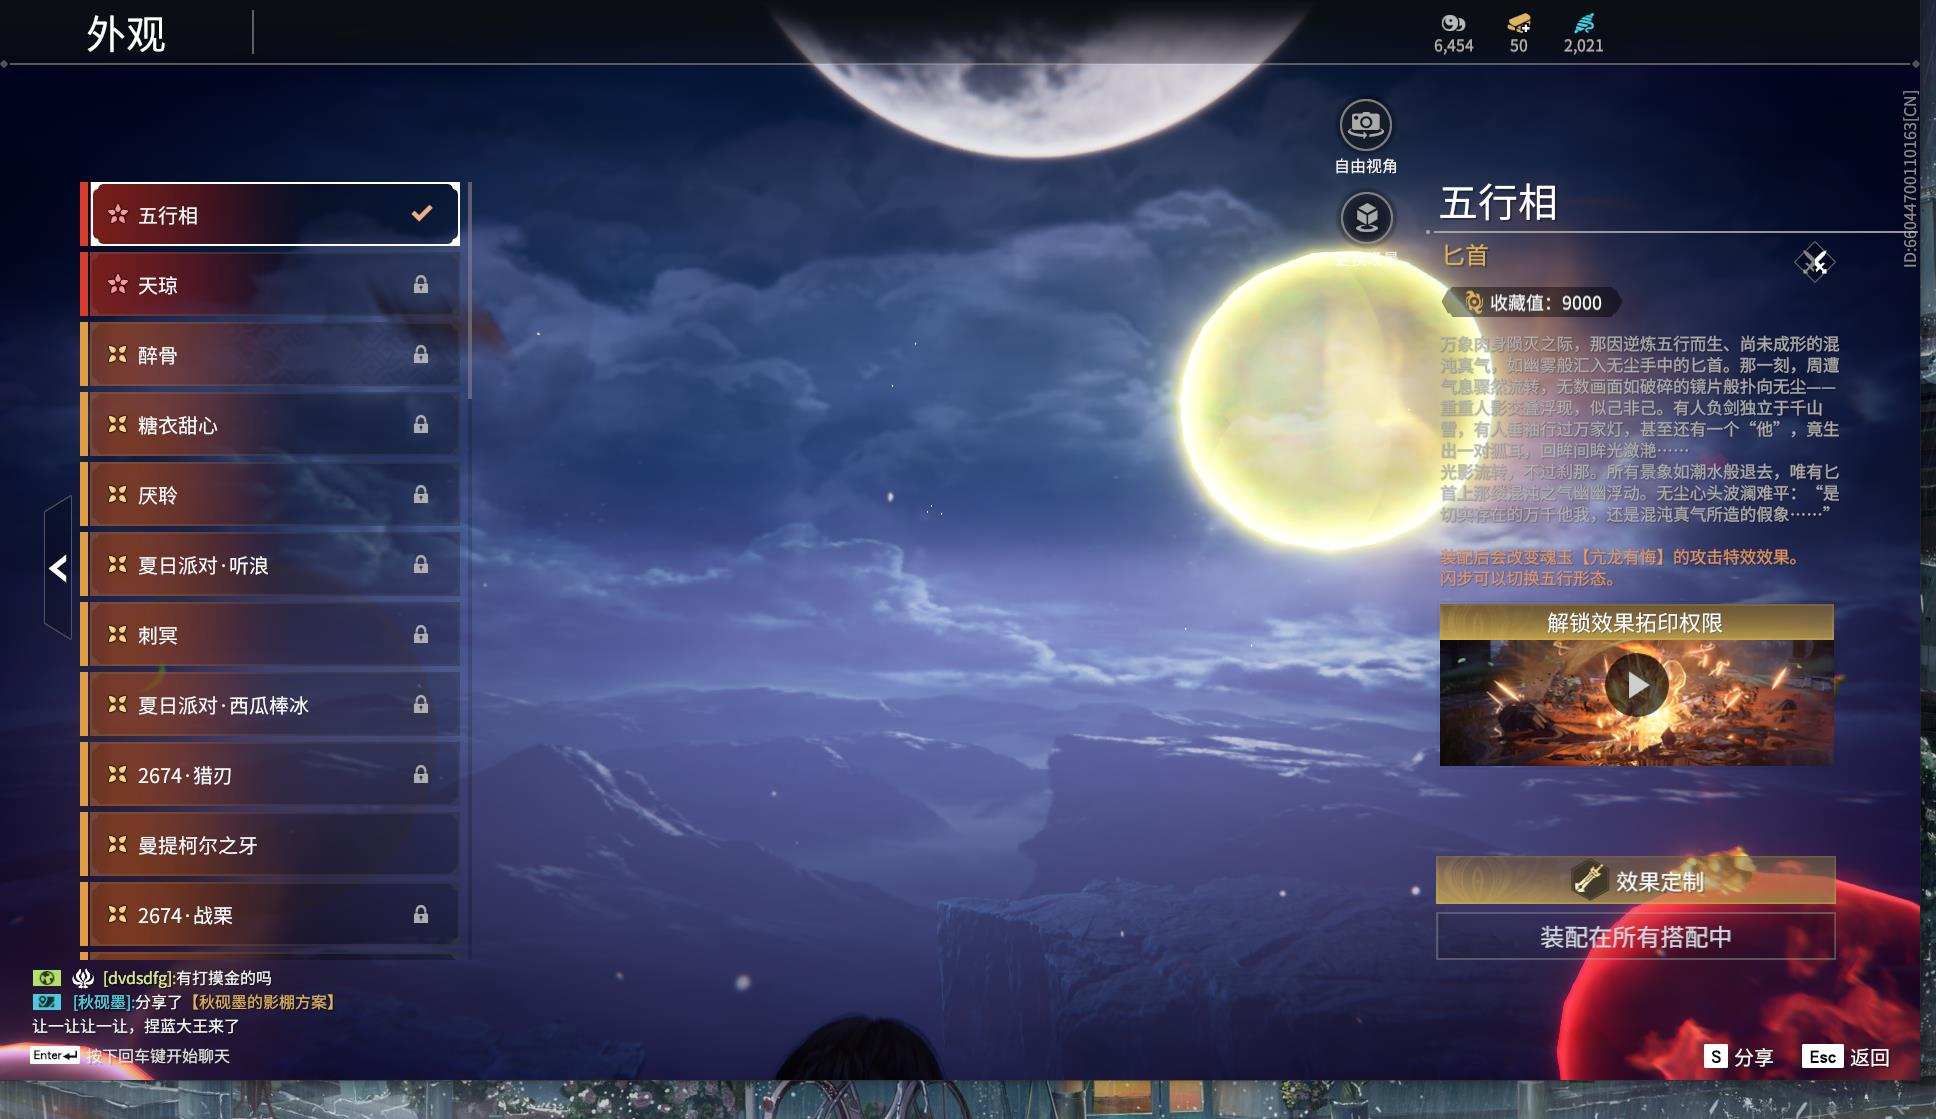Click the lock icon on 2674·猎刃
This screenshot has width=1936, height=1119.
coord(421,775)
